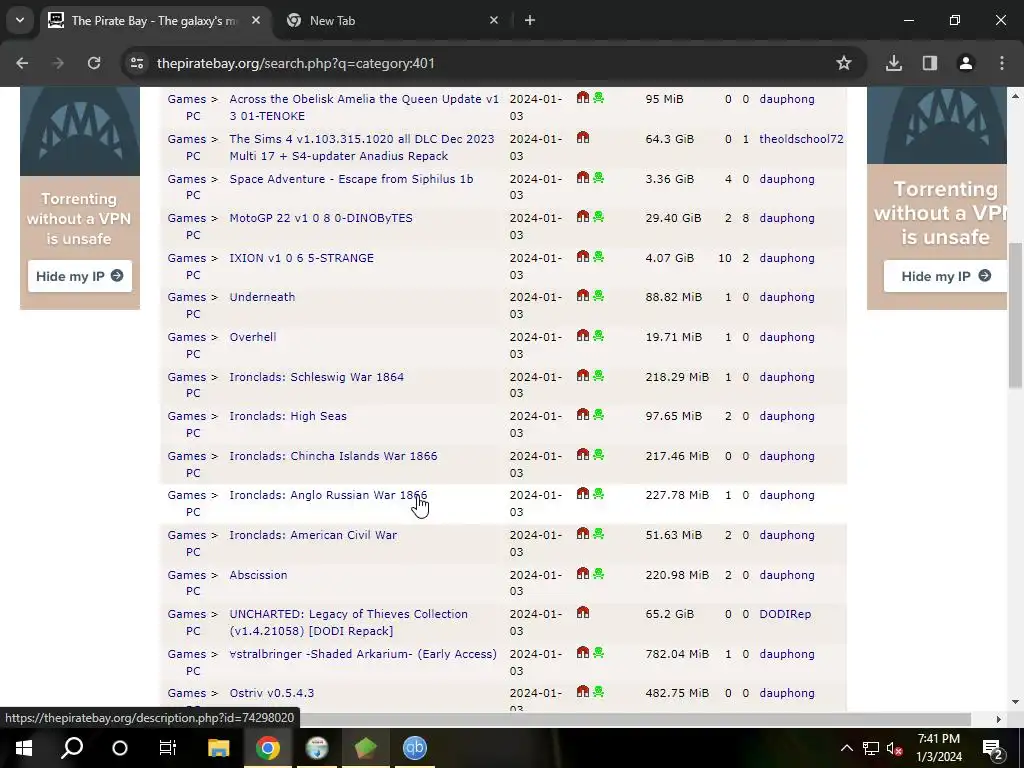Open Space Adventure - Escape from Siphilus 1b

351,179
